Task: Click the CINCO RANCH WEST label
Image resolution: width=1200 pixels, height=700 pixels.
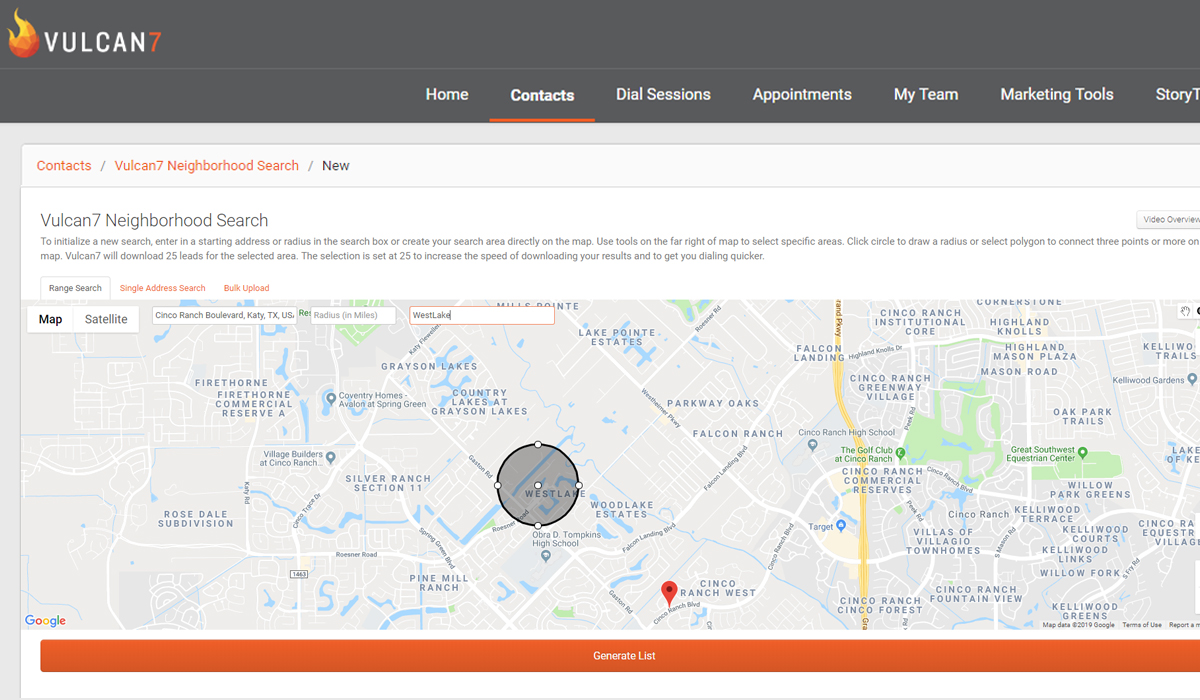Action: (718, 588)
